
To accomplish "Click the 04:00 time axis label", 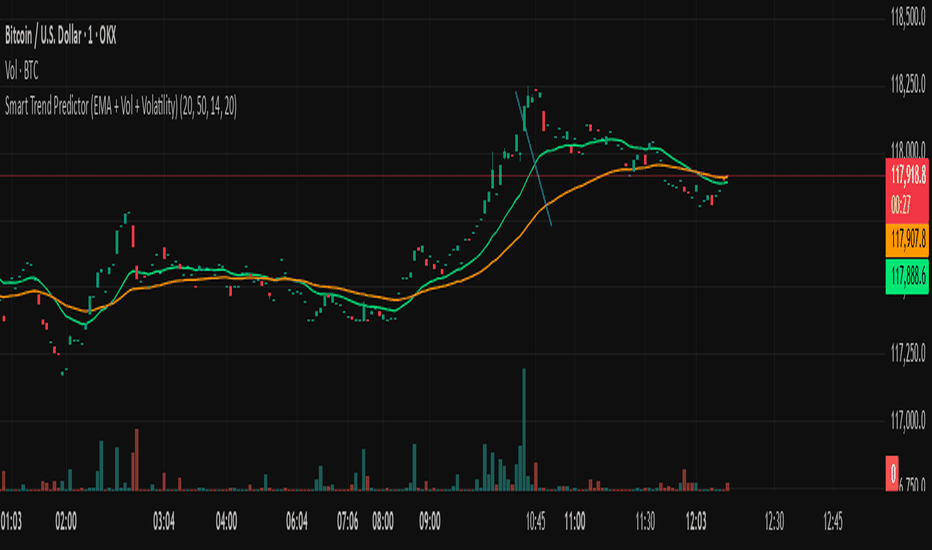I will click(x=226, y=522).
